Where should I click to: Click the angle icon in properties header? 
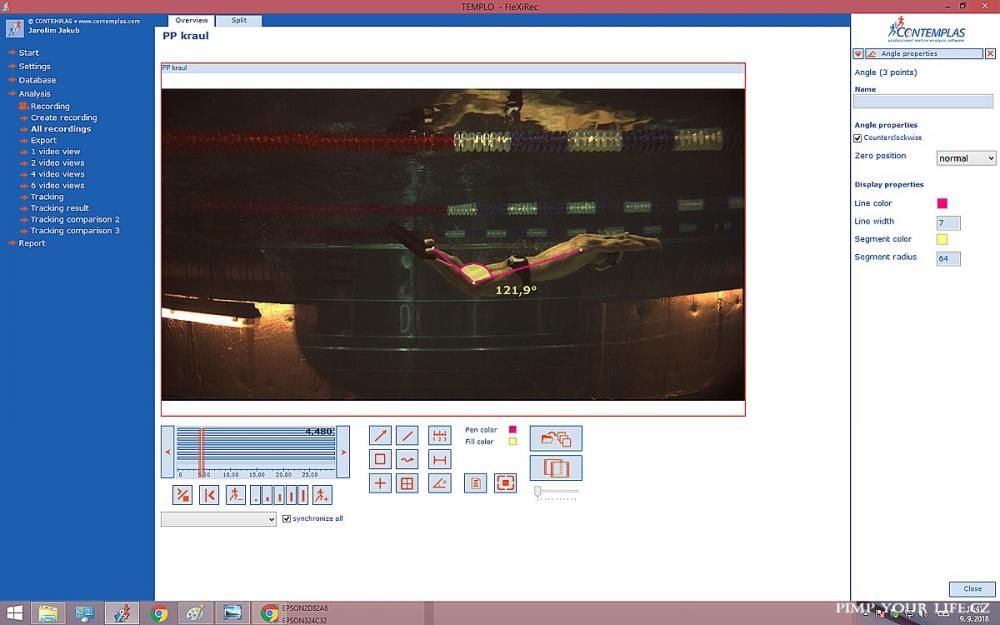(x=871, y=54)
